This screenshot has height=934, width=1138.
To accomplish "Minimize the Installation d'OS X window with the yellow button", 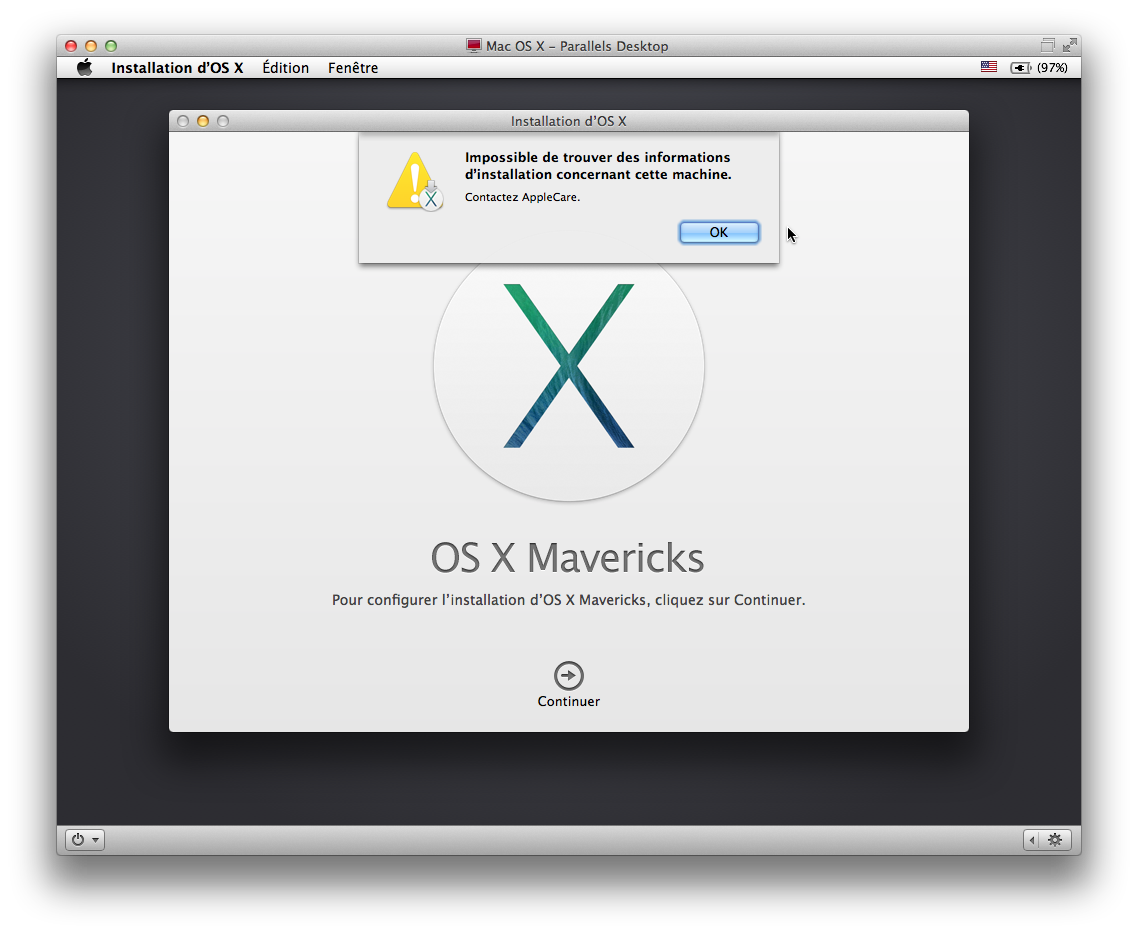I will pyautogui.click(x=203, y=121).
